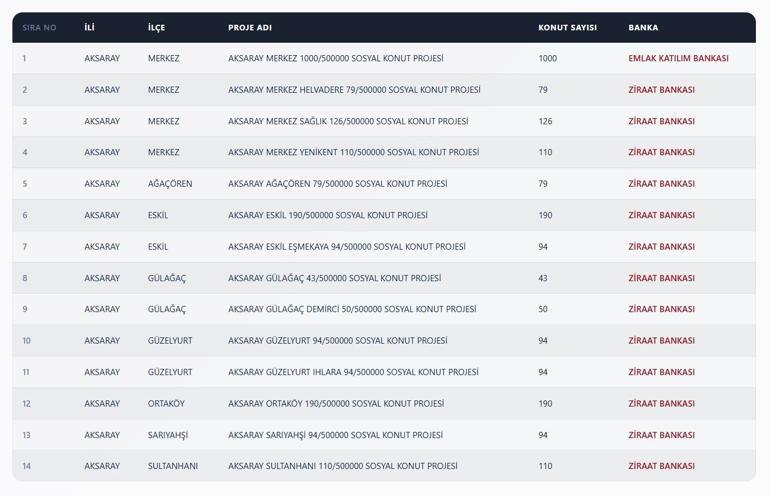The width and height of the screenshot is (770, 496).
Task: Select the SARIYAHŞİ district cell
Action: [x=168, y=435]
